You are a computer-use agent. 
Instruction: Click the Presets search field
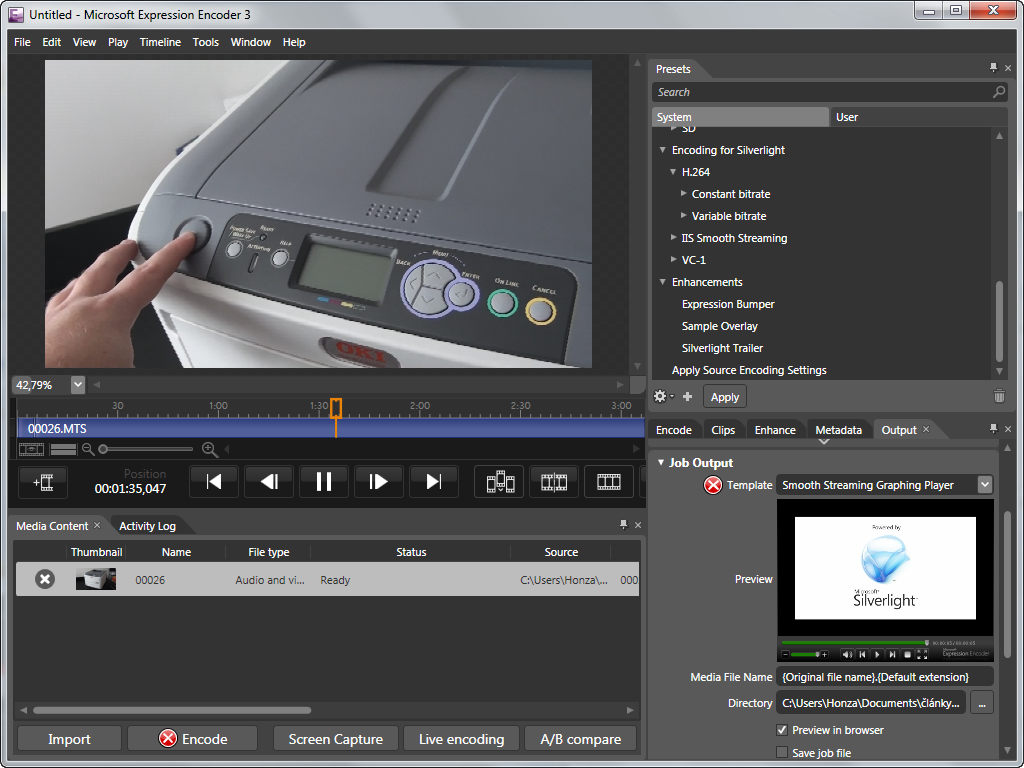823,92
